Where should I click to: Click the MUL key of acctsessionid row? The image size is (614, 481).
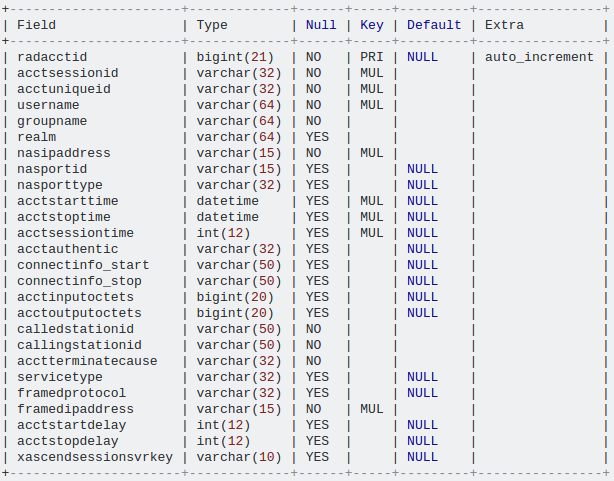[x=372, y=73]
